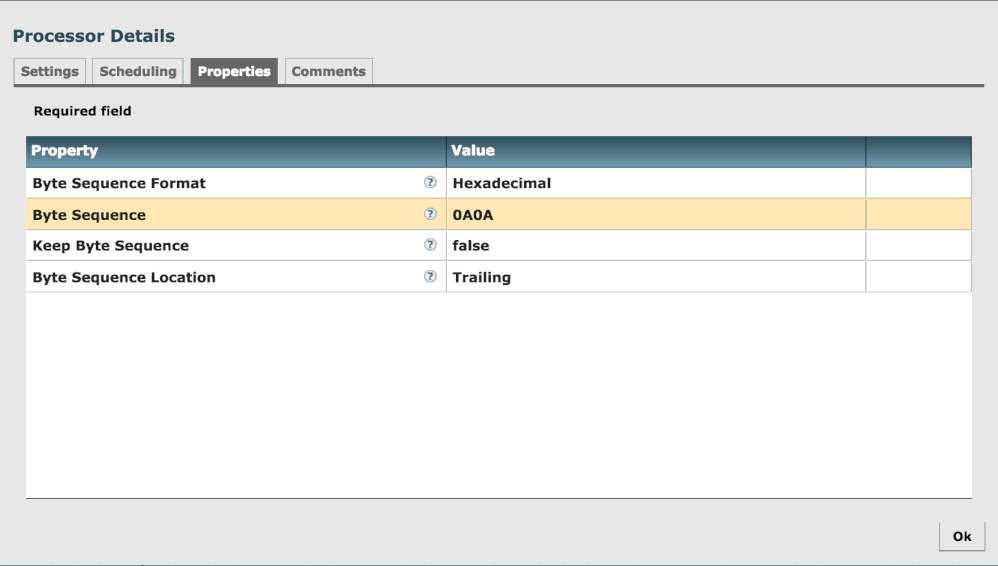The height and width of the screenshot is (566, 998).
Task: Select the Properties tab
Action: coord(234,71)
